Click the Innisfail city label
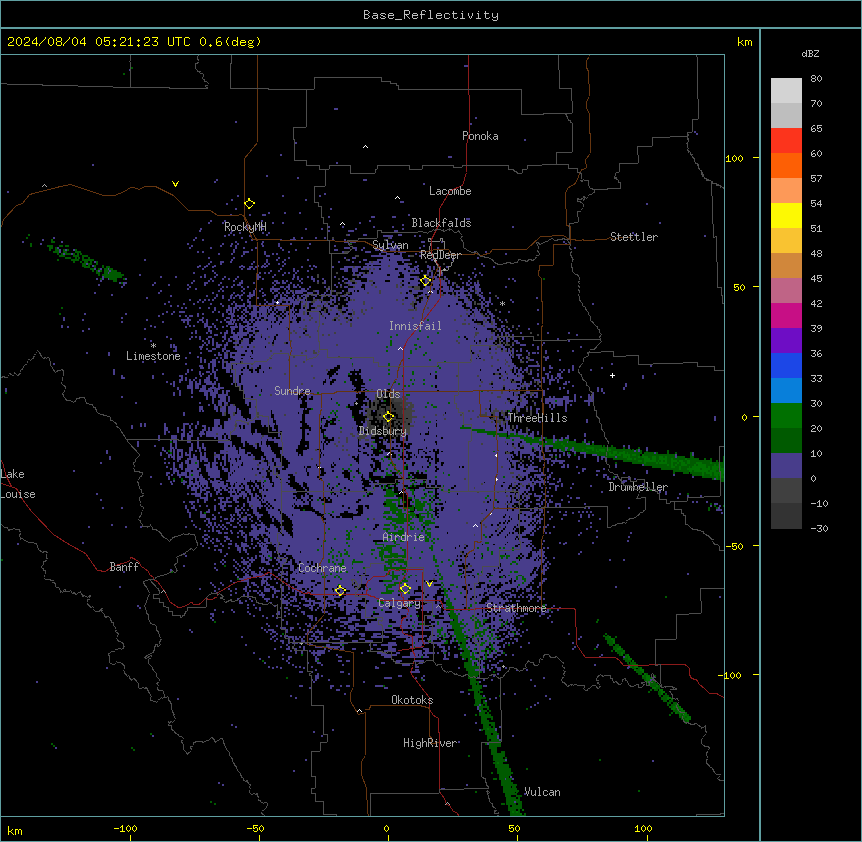Image resolution: width=862 pixels, height=842 pixels. pyautogui.click(x=415, y=326)
